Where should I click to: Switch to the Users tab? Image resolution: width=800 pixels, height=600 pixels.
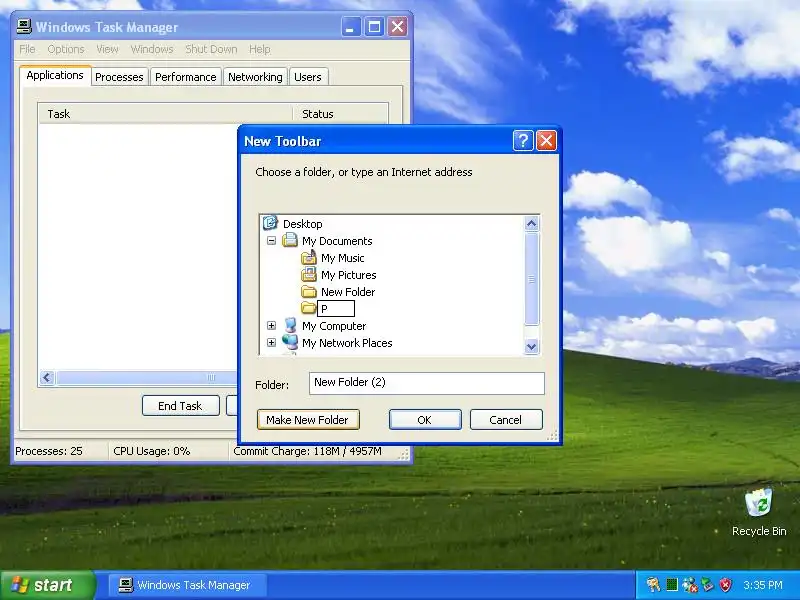point(308,77)
